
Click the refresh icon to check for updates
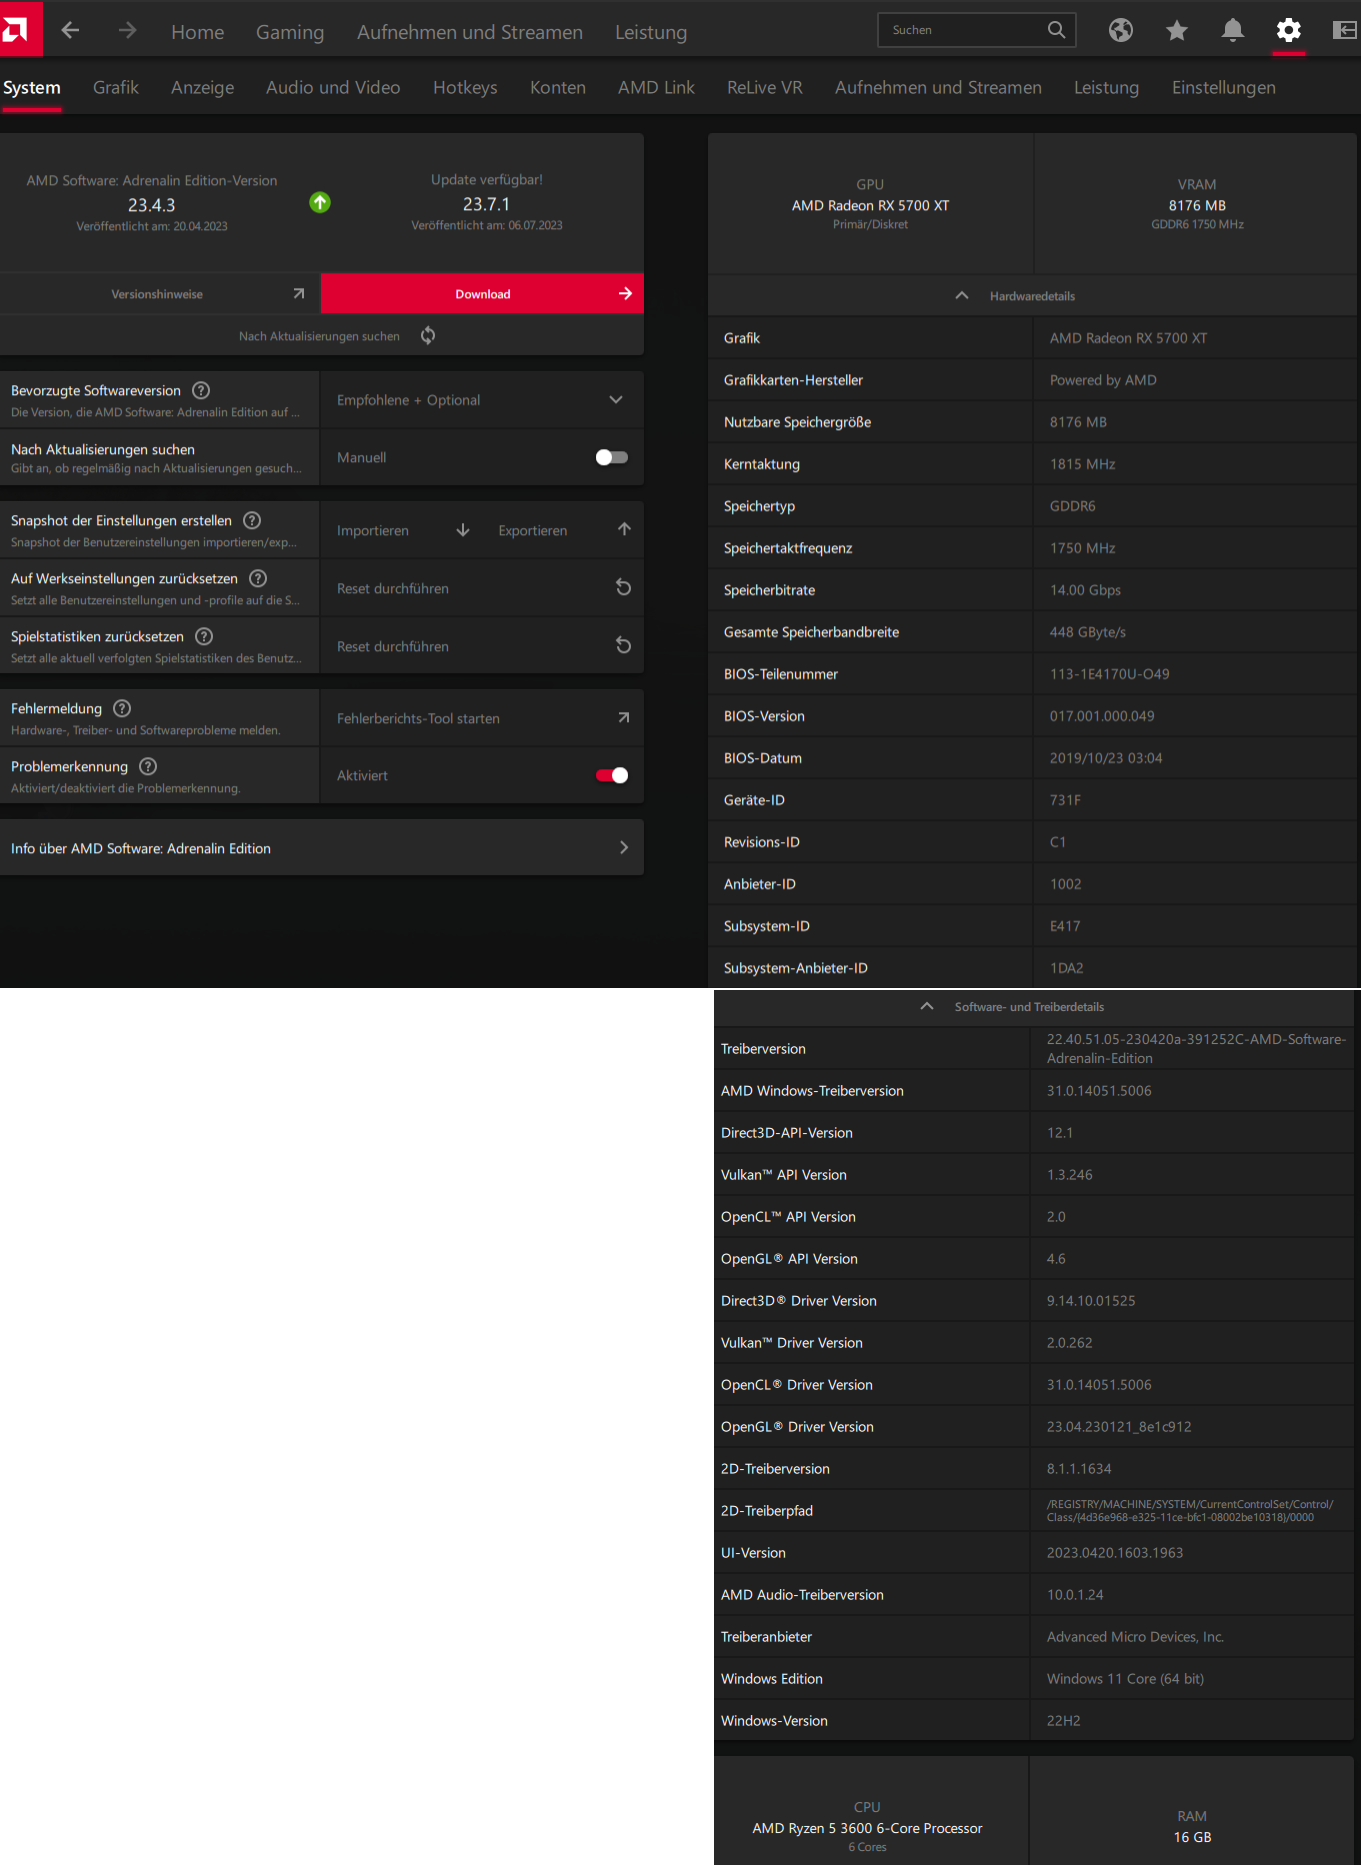[428, 335]
